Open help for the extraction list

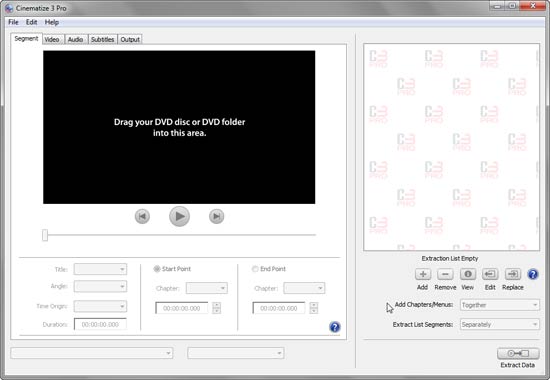(x=532, y=274)
